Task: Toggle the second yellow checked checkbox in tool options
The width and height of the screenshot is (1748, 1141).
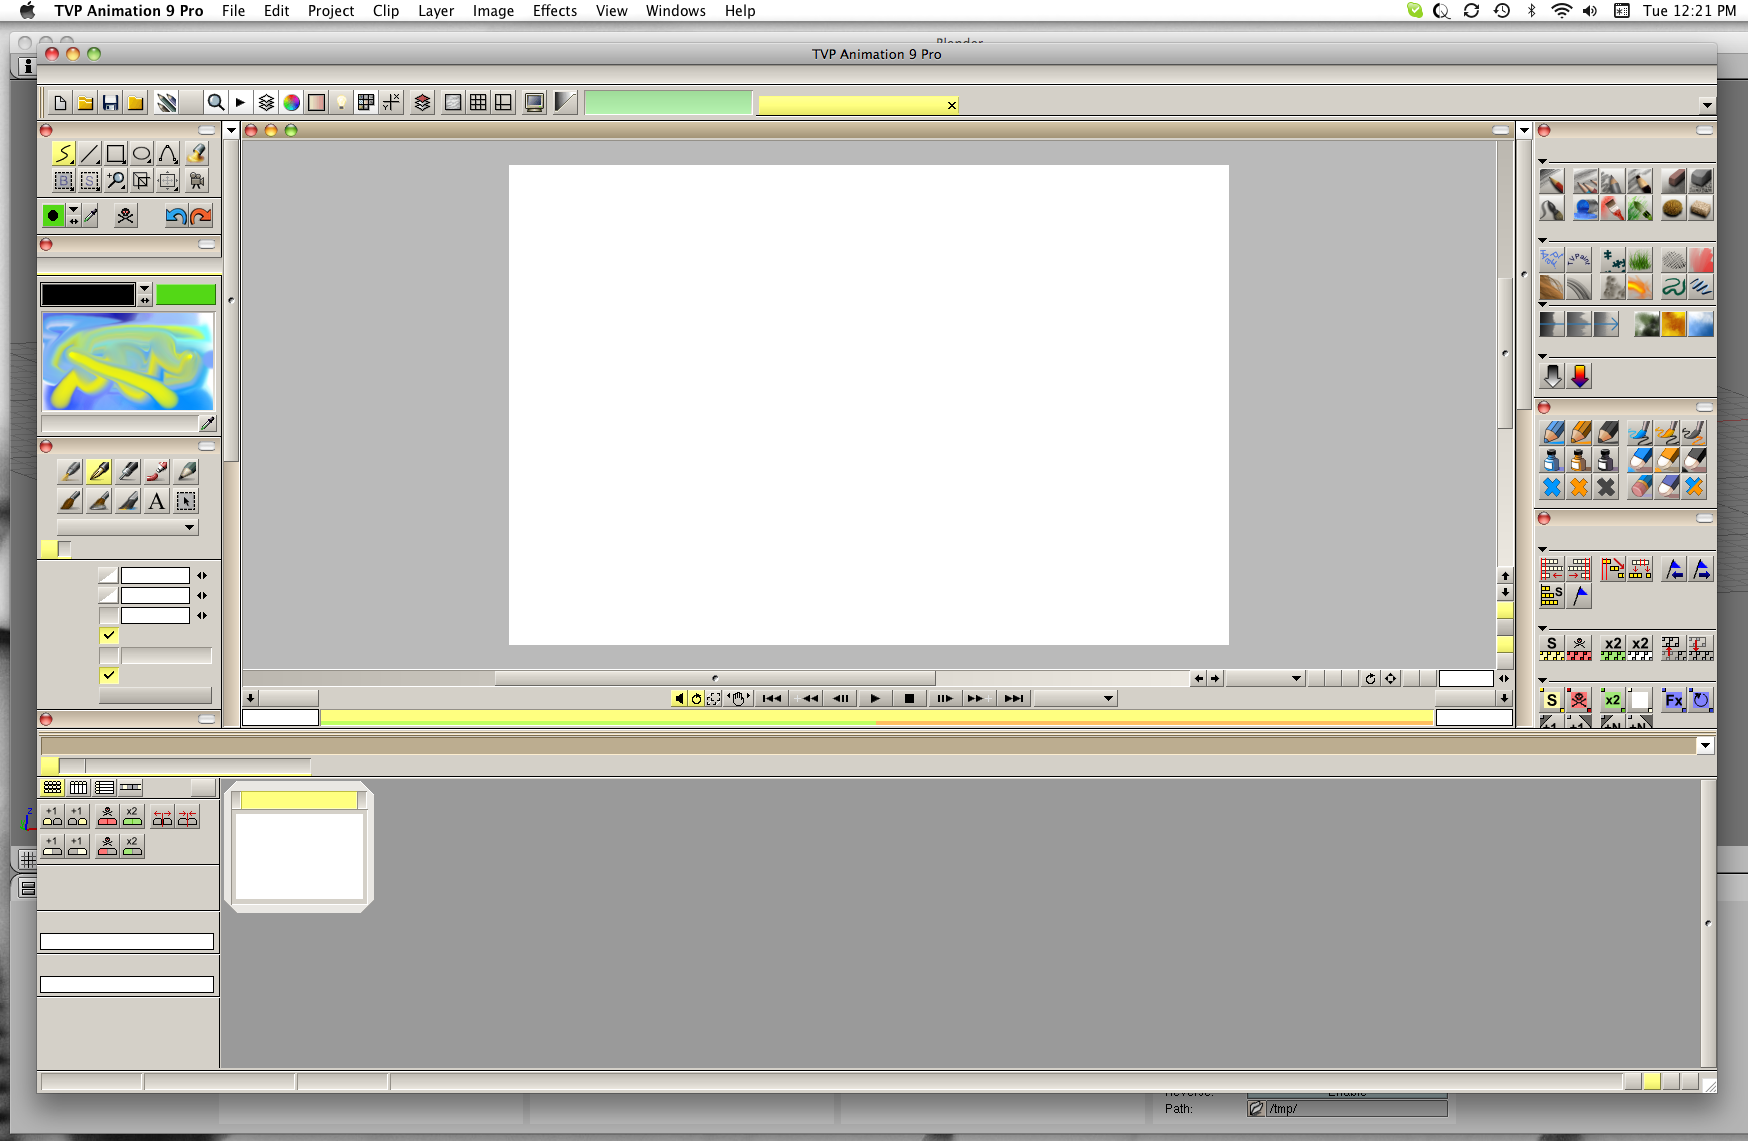Action: pyautogui.click(x=109, y=675)
